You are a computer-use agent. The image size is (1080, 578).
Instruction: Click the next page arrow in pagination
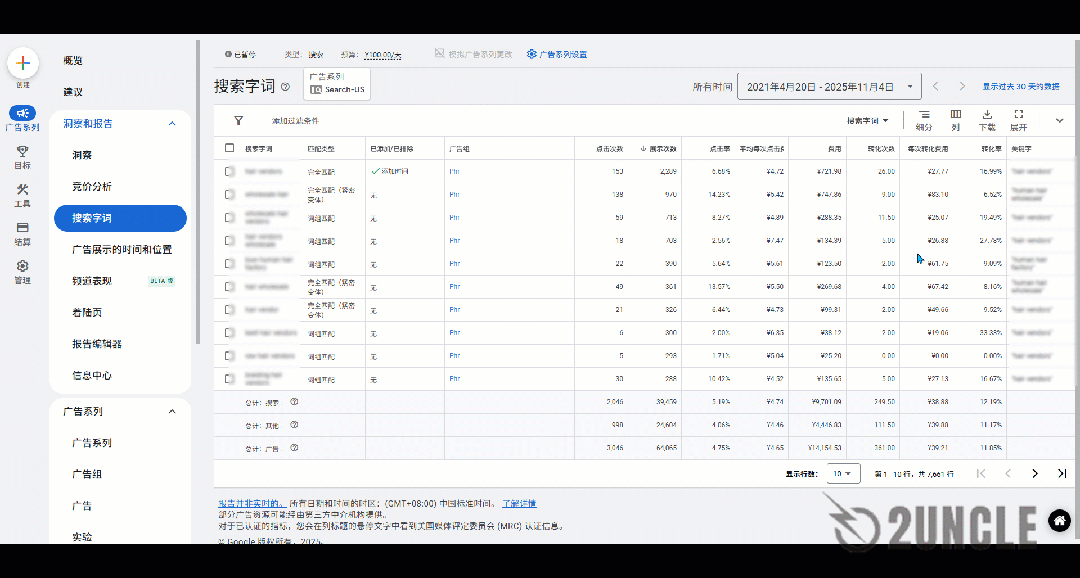pyautogui.click(x=1035, y=474)
